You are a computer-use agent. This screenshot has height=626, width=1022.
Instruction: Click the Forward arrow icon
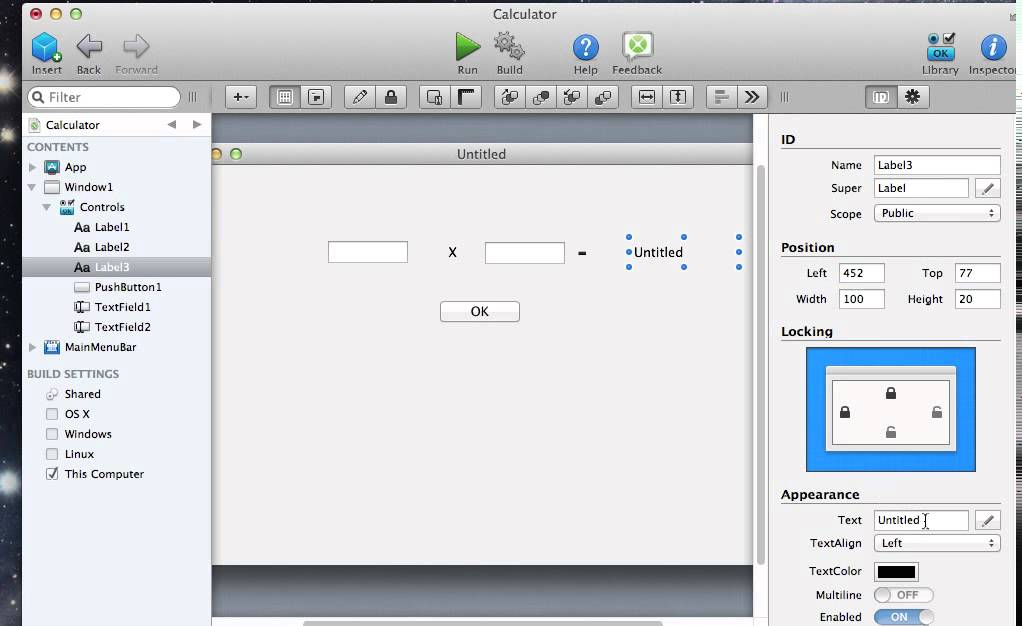point(136,46)
